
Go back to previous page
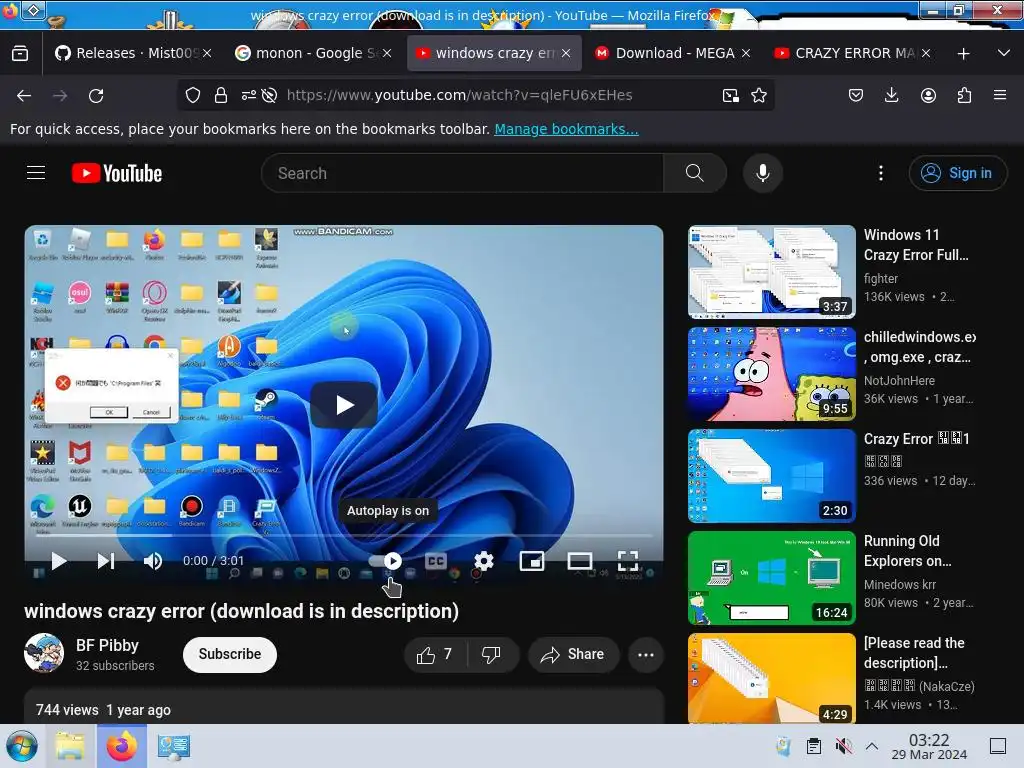[24, 95]
